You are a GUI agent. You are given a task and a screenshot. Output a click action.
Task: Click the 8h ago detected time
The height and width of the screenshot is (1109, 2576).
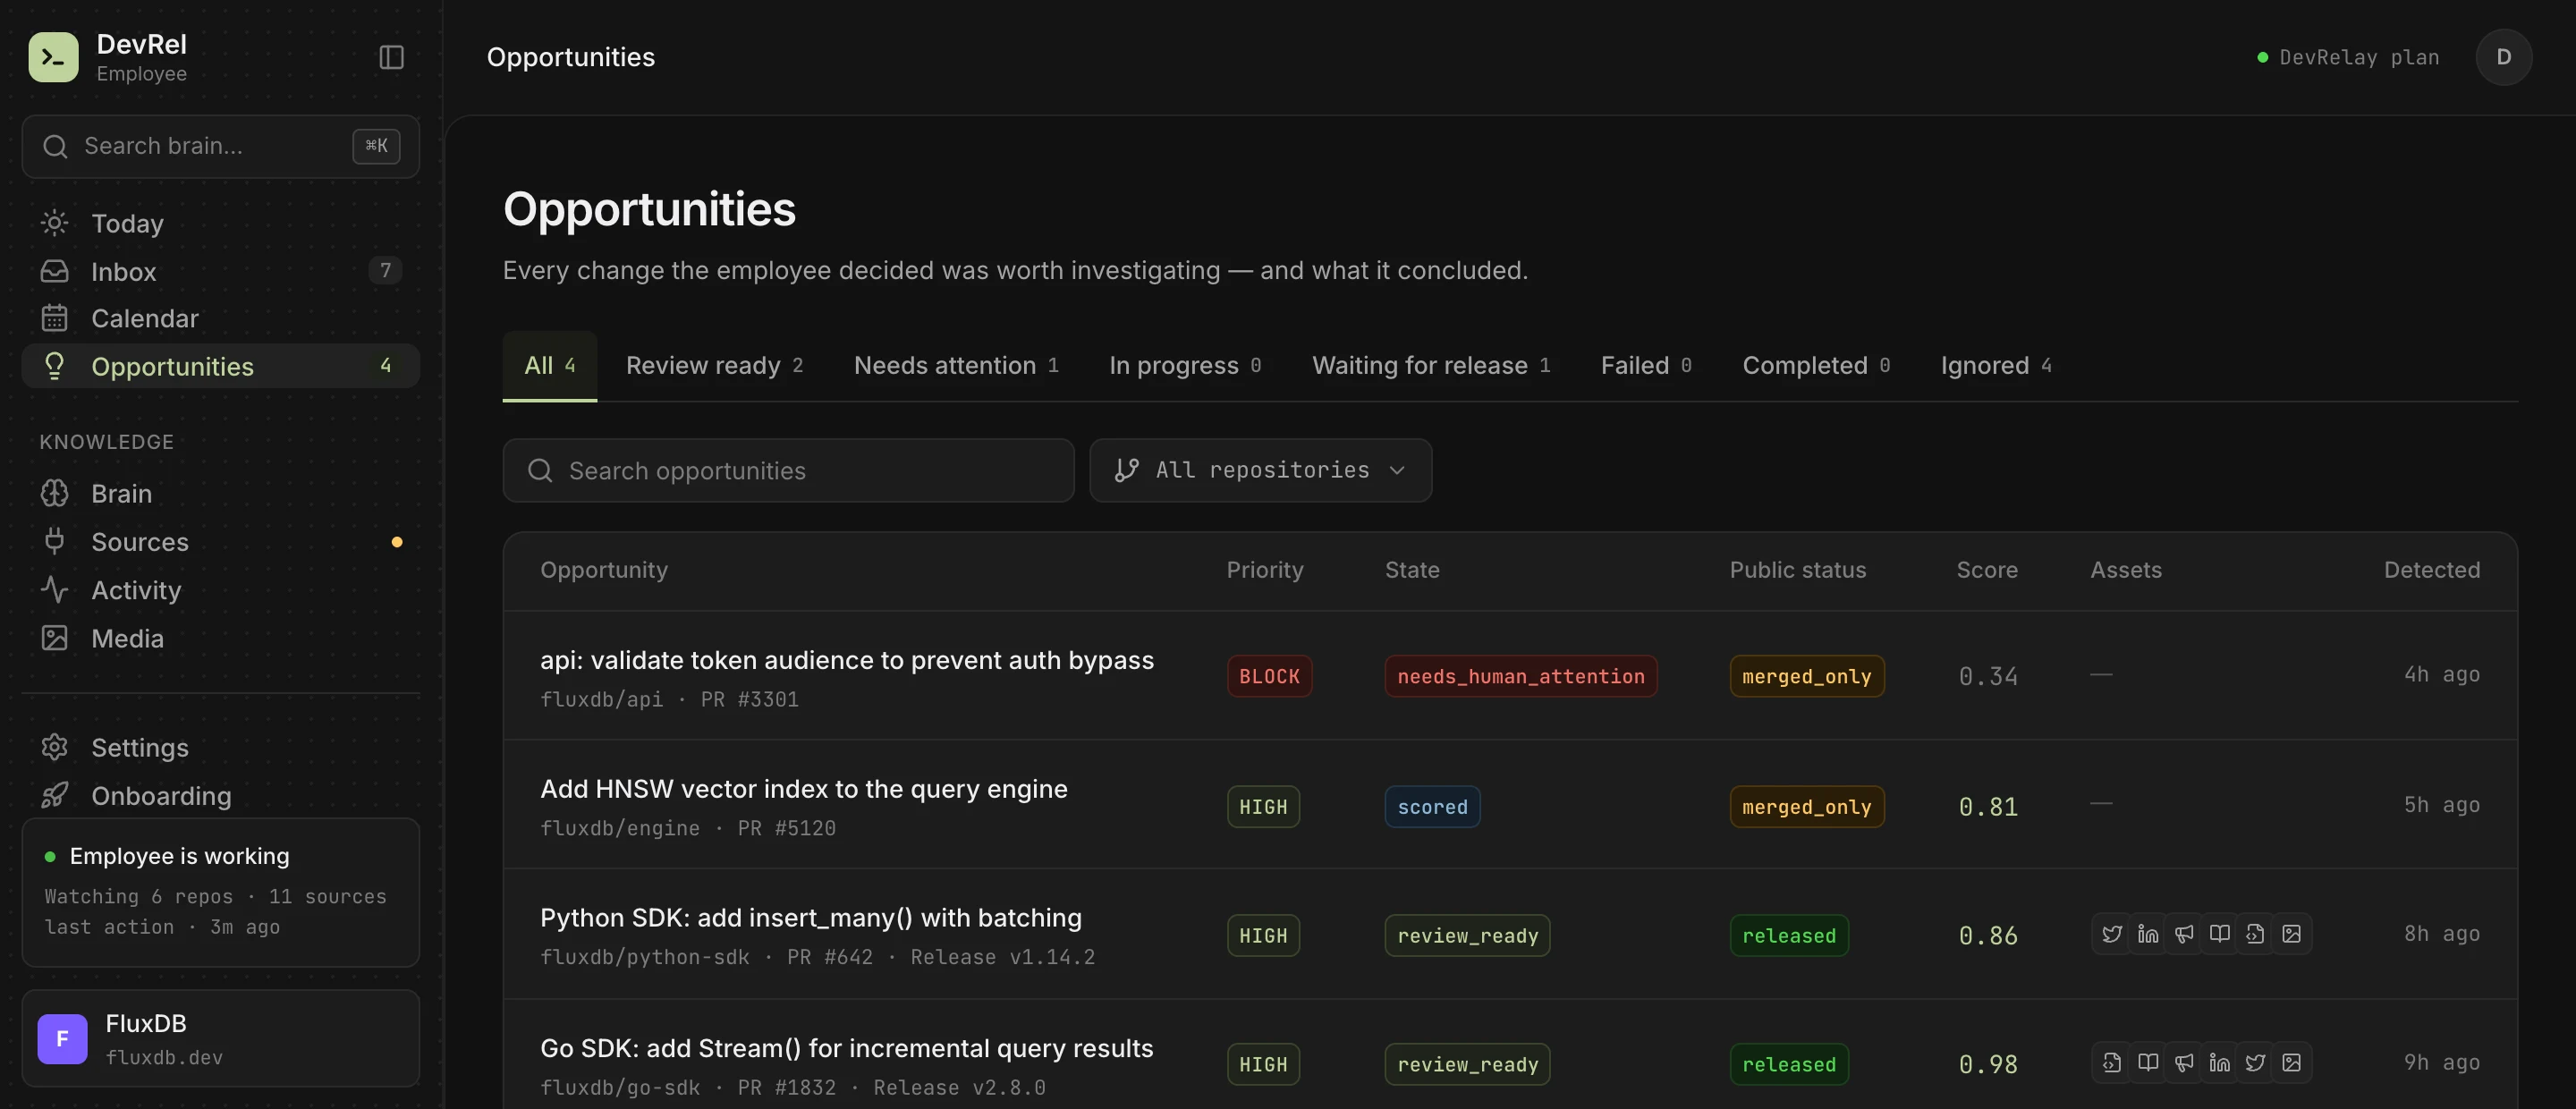(2441, 934)
